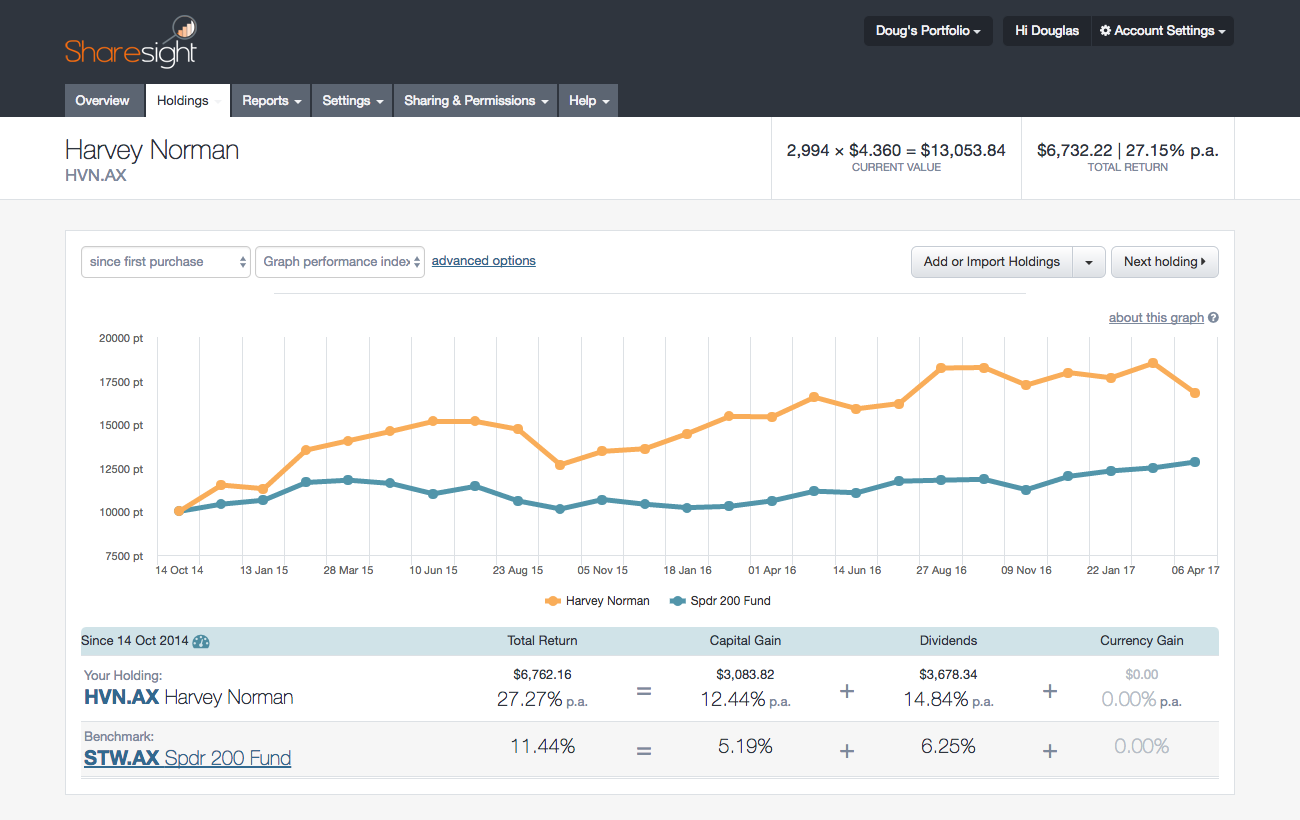The width and height of the screenshot is (1300, 820).
Task: Open the STW.AX Spdr 200 Fund benchmark link
Action: tap(188, 758)
